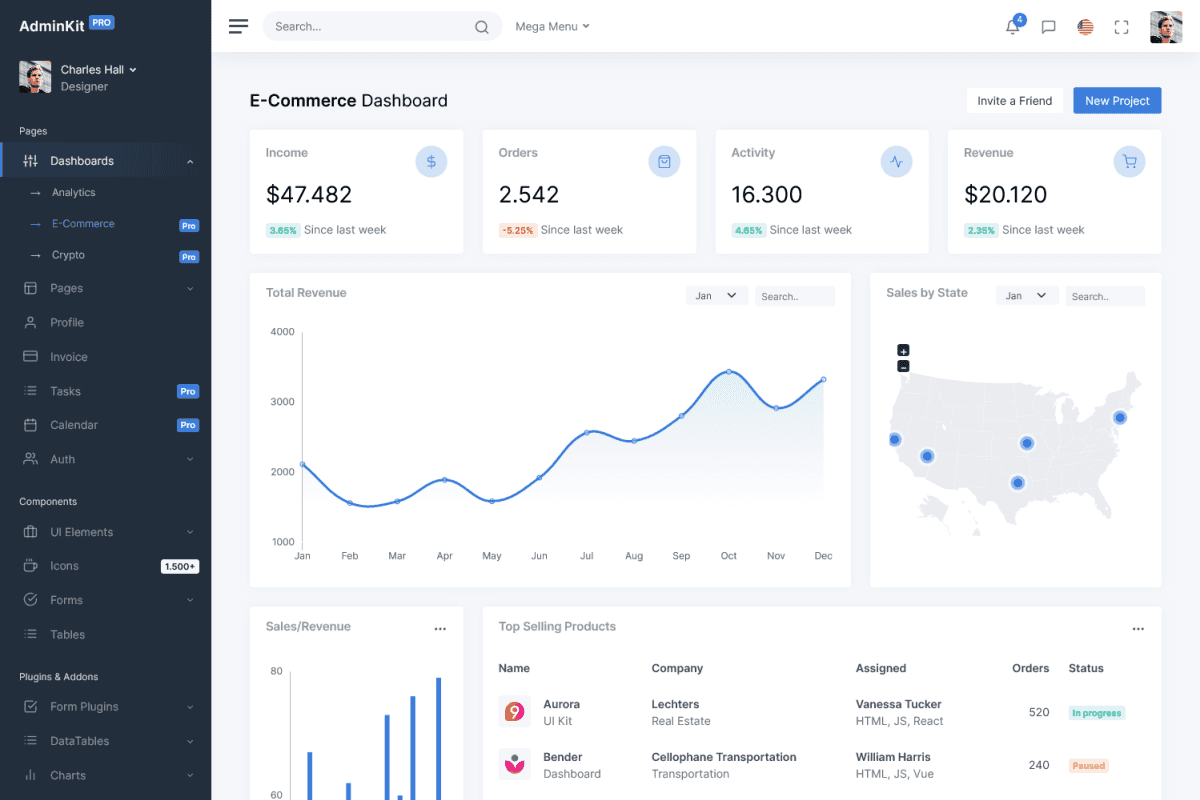The image size is (1200, 800).
Task: Click Invite a Friend
Action: 1014,100
